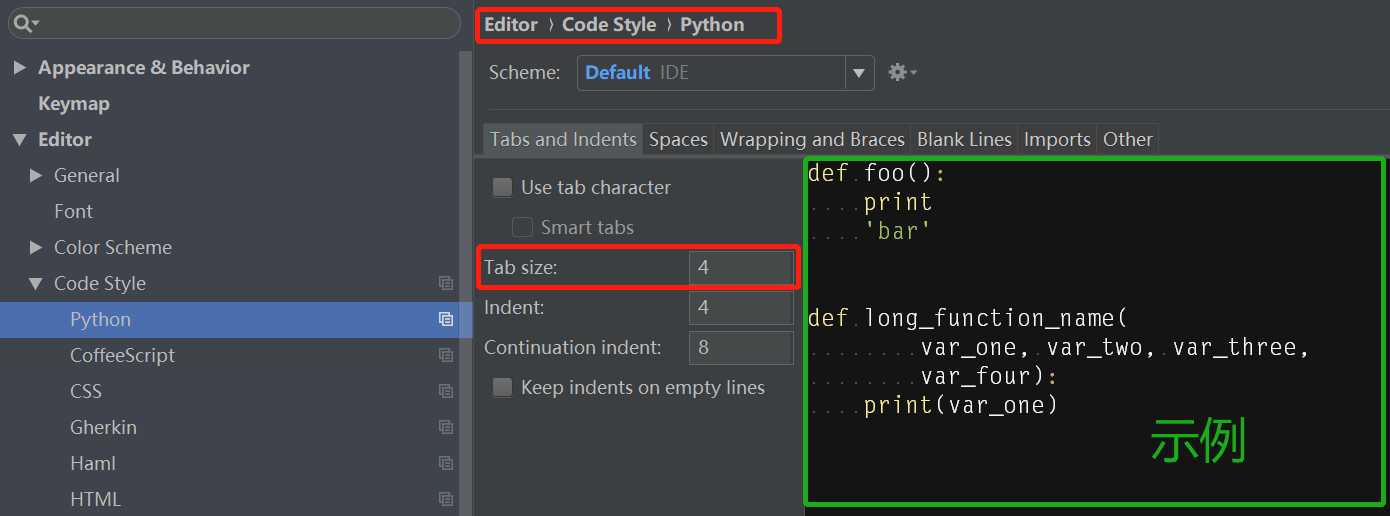
Task: Click the Continuation indent field
Action: [x=740, y=347]
